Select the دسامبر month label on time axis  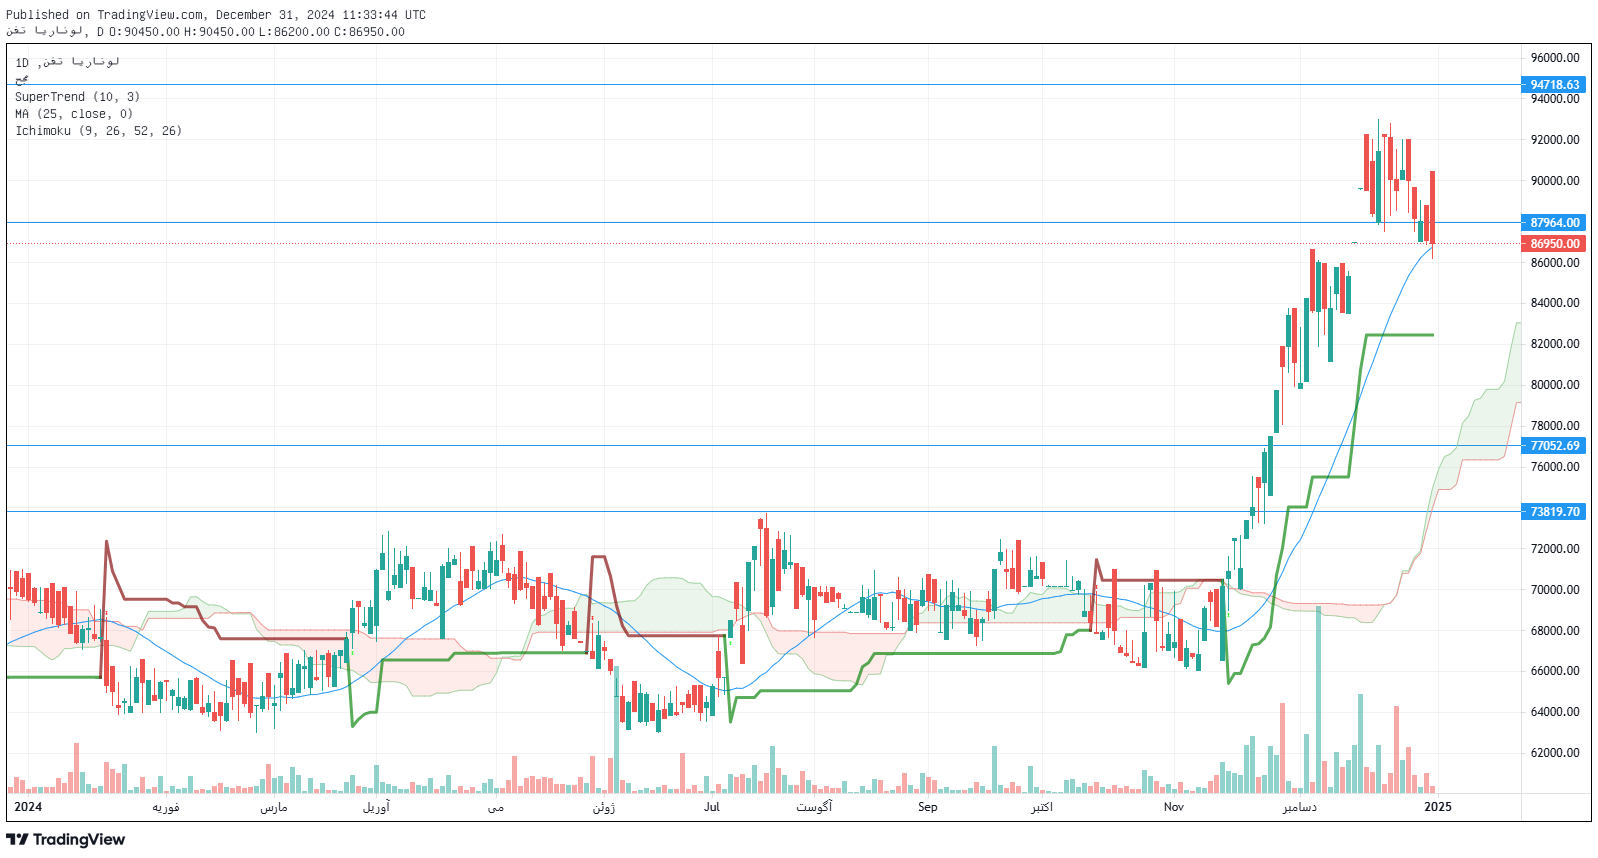(x=1300, y=807)
